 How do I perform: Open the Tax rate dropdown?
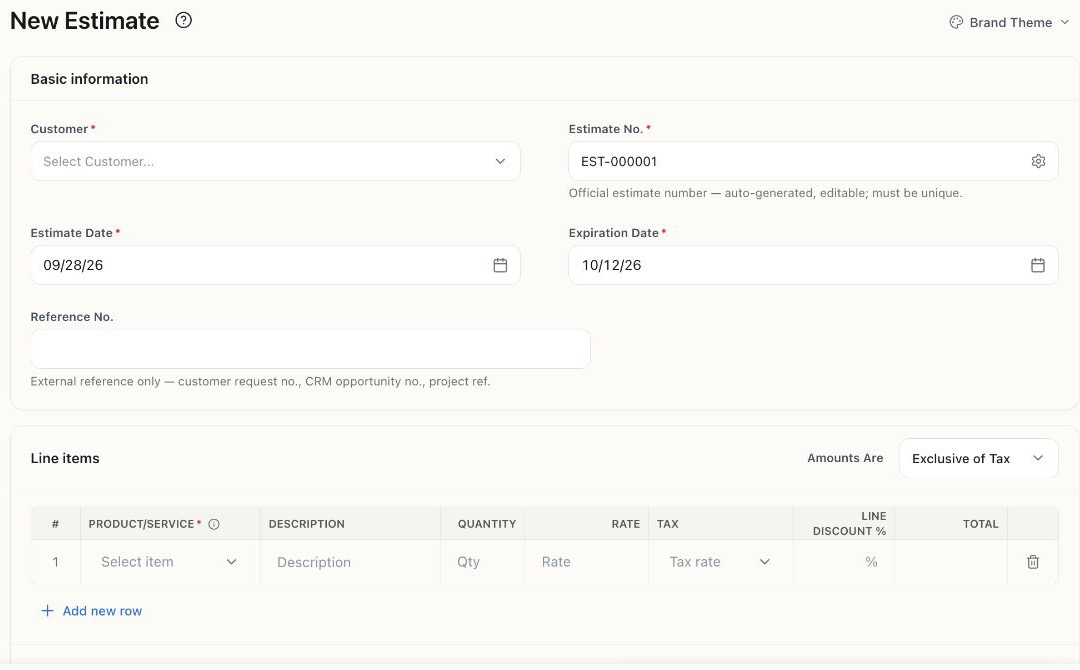(x=720, y=562)
